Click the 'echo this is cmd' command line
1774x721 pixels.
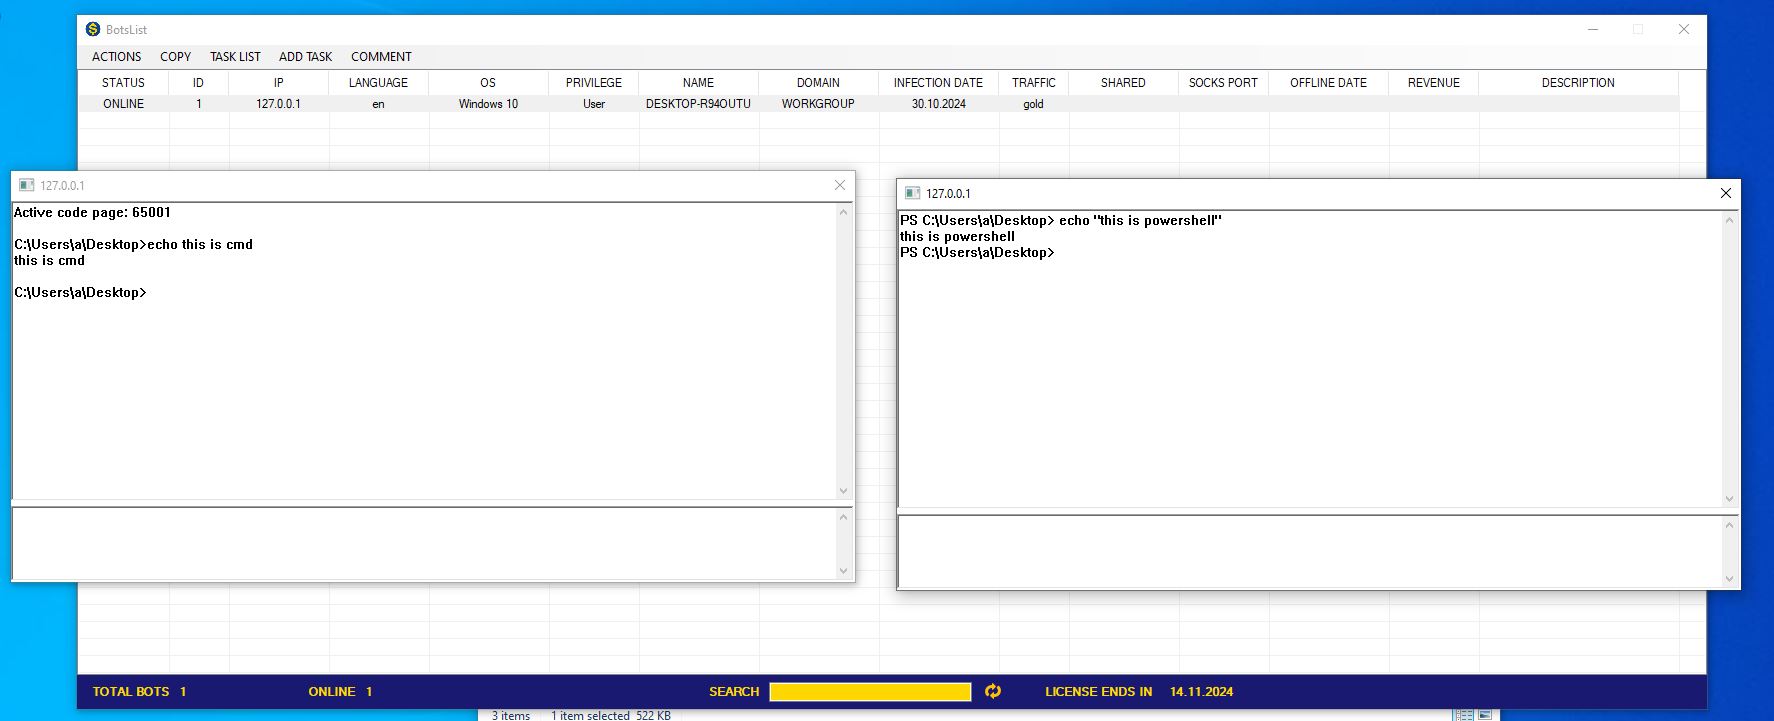click(134, 244)
